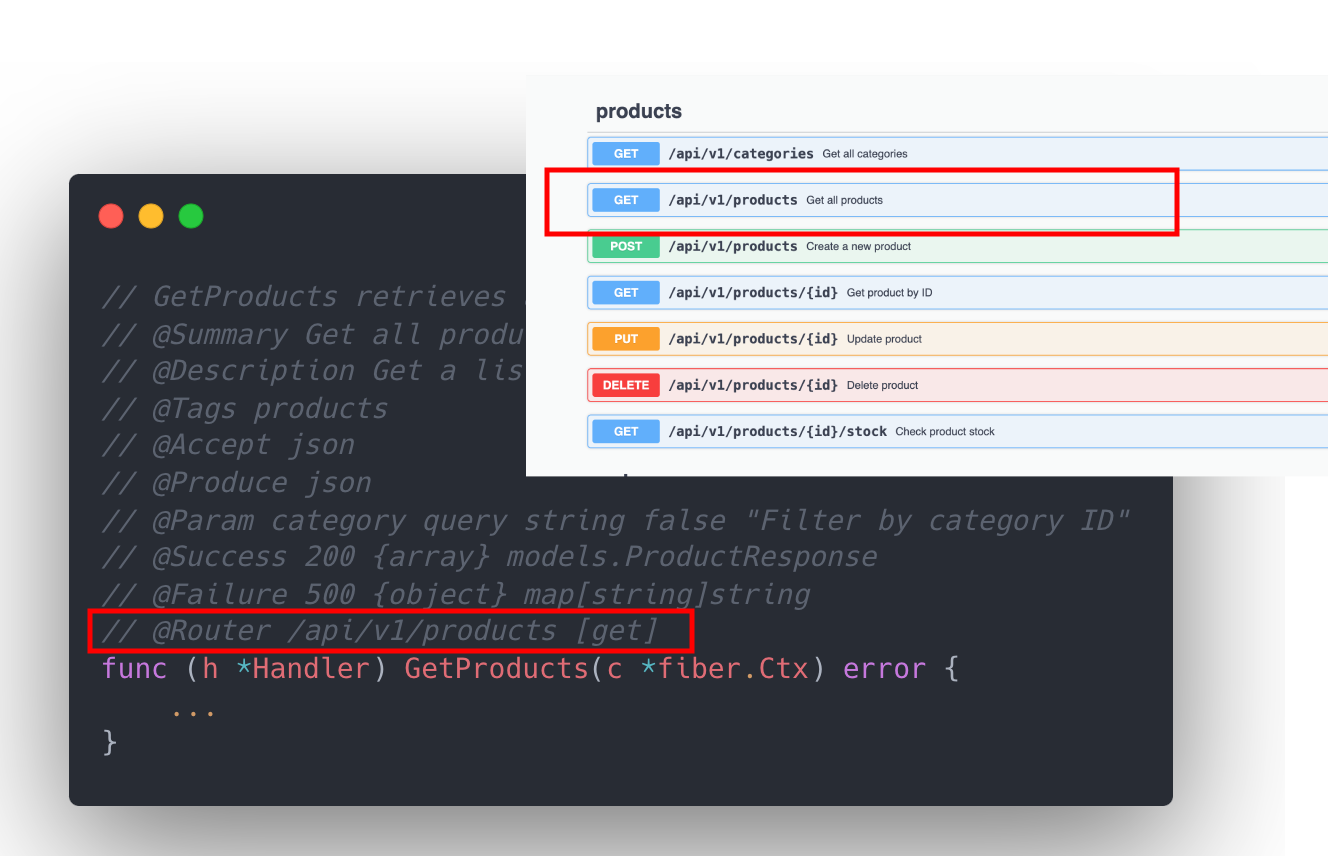Click the POST badge for creating a product
The width and height of the screenshot is (1328, 856).
624,246
